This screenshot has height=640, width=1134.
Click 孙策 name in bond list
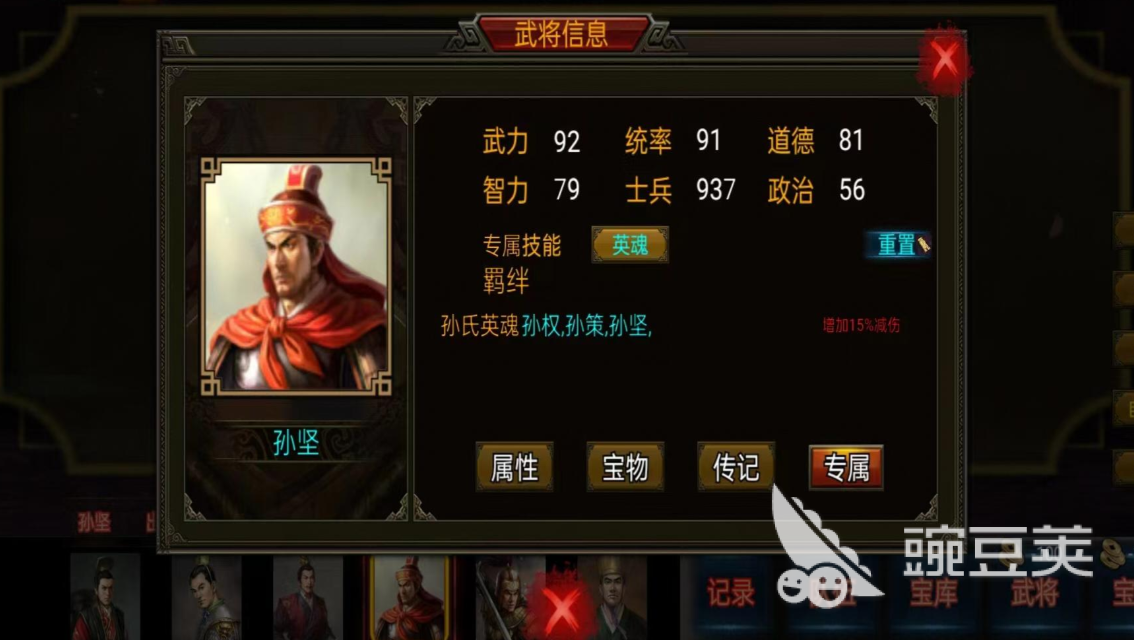click(x=584, y=326)
